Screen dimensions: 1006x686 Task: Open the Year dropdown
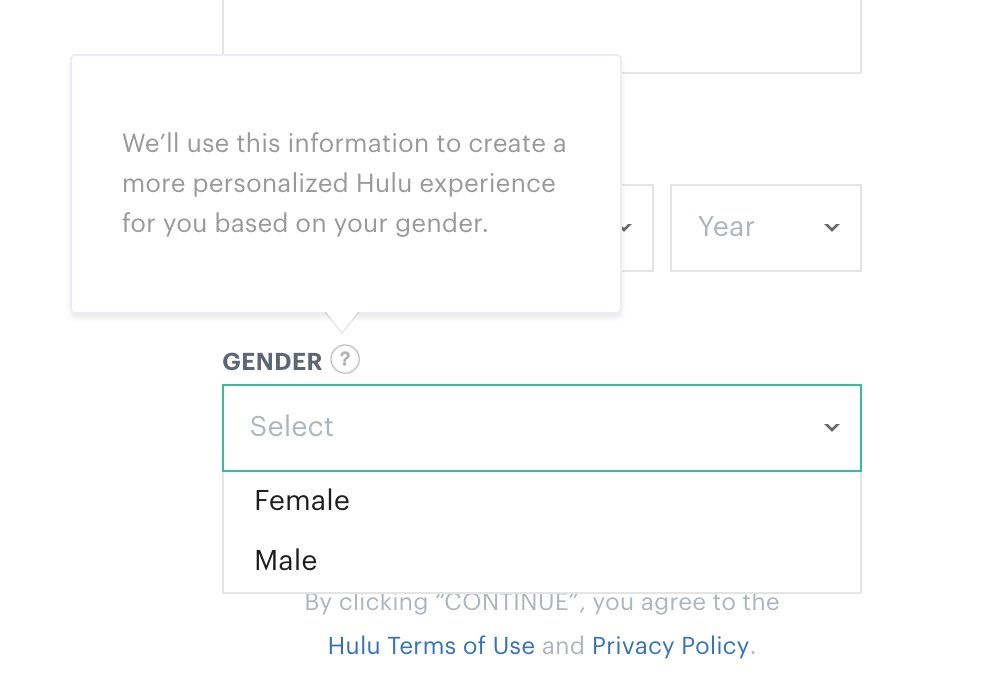[x=765, y=228]
